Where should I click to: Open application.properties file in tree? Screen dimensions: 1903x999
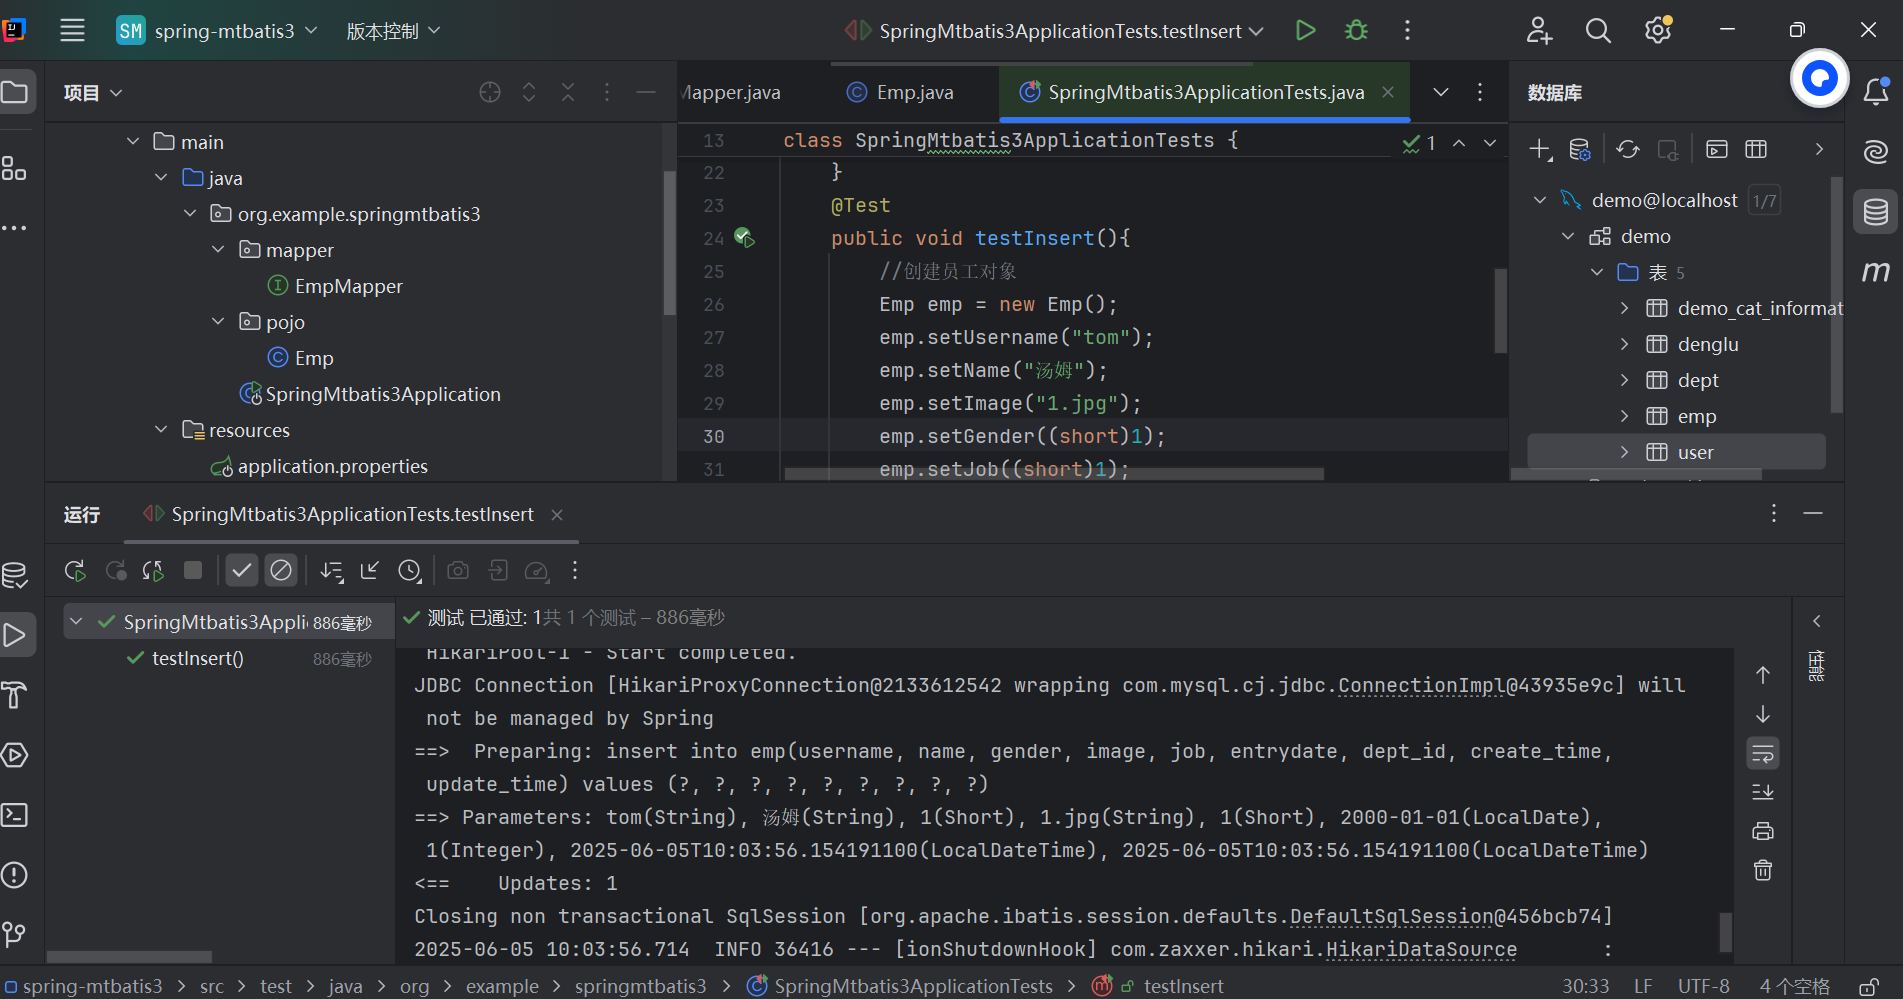click(x=319, y=466)
